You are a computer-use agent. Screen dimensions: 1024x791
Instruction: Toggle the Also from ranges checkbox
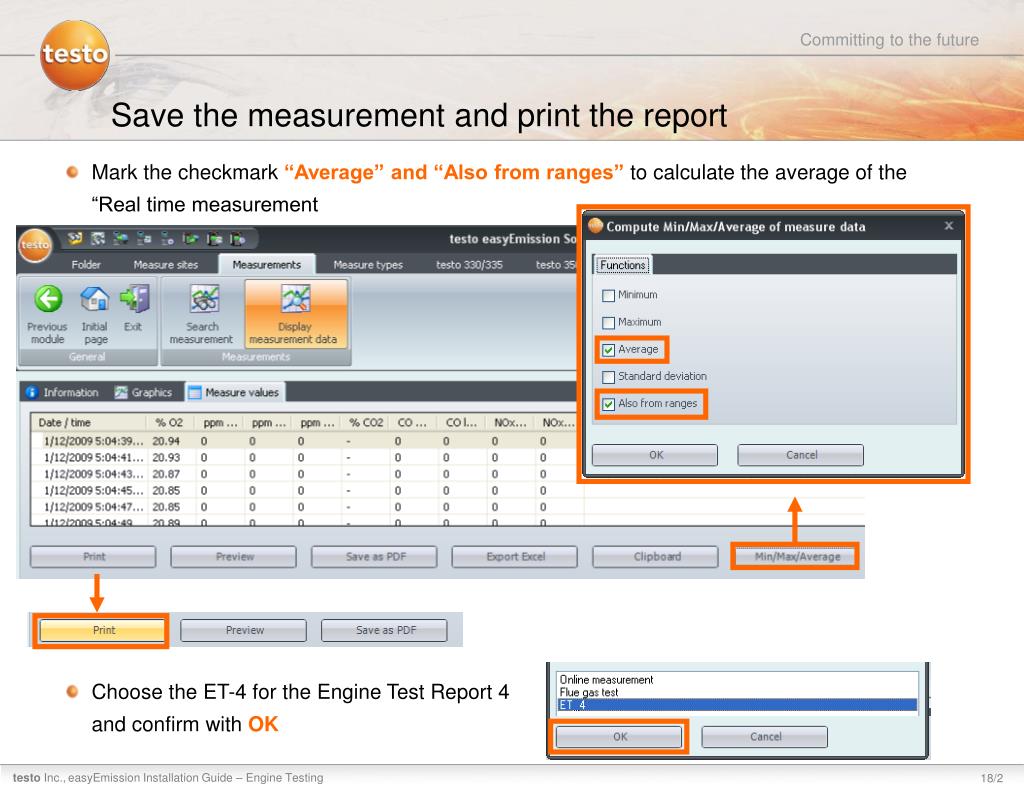coord(609,404)
